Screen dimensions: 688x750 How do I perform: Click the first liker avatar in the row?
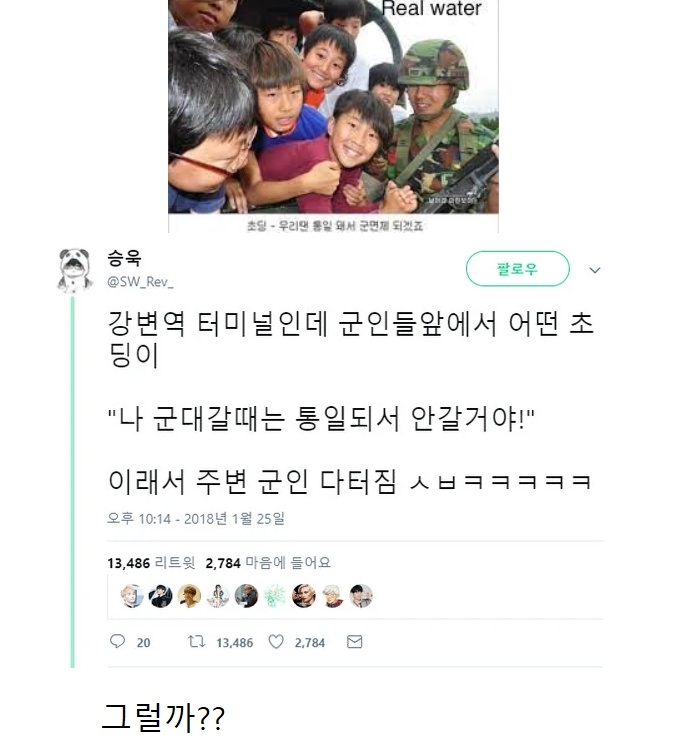(131, 596)
